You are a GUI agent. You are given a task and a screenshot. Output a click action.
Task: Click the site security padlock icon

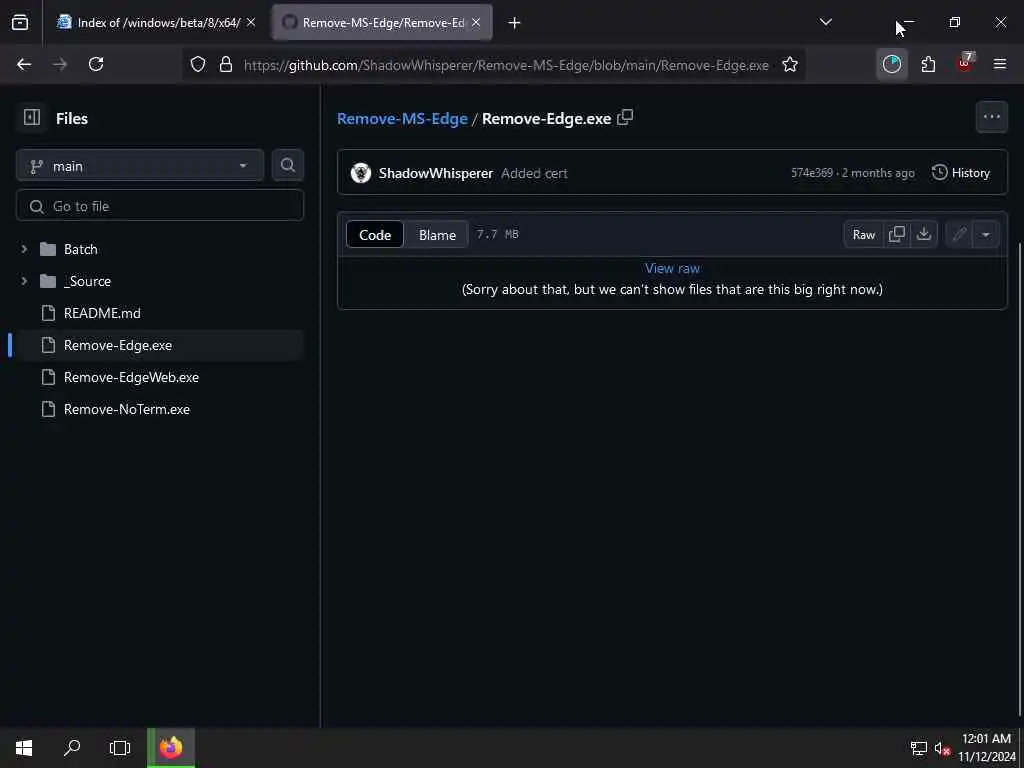pos(226,64)
